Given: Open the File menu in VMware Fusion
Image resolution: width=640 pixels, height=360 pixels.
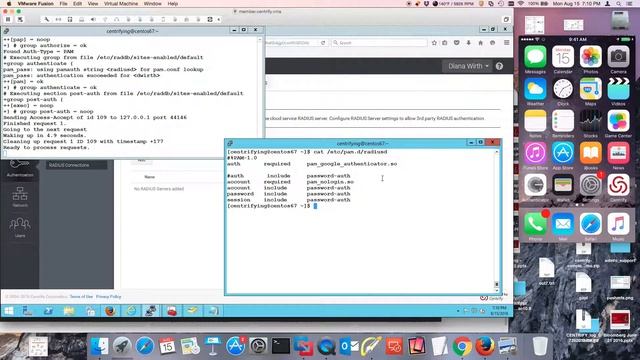Looking at the screenshot, I should pyautogui.click(x=63, y=3).
